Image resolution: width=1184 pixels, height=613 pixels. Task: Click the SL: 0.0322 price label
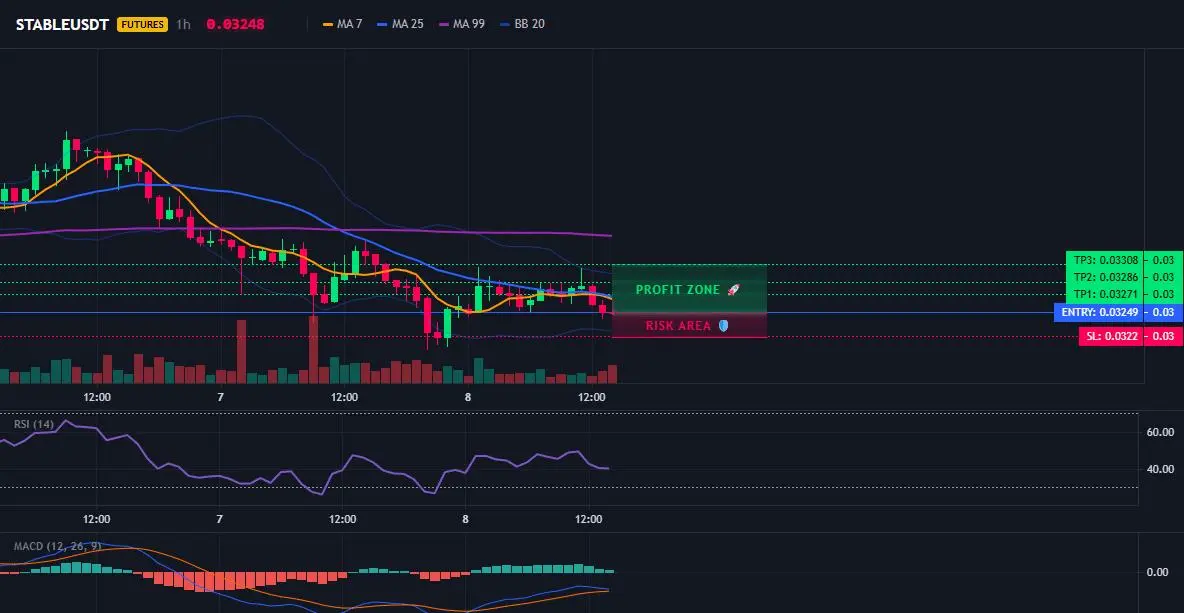pos(1111,337)
